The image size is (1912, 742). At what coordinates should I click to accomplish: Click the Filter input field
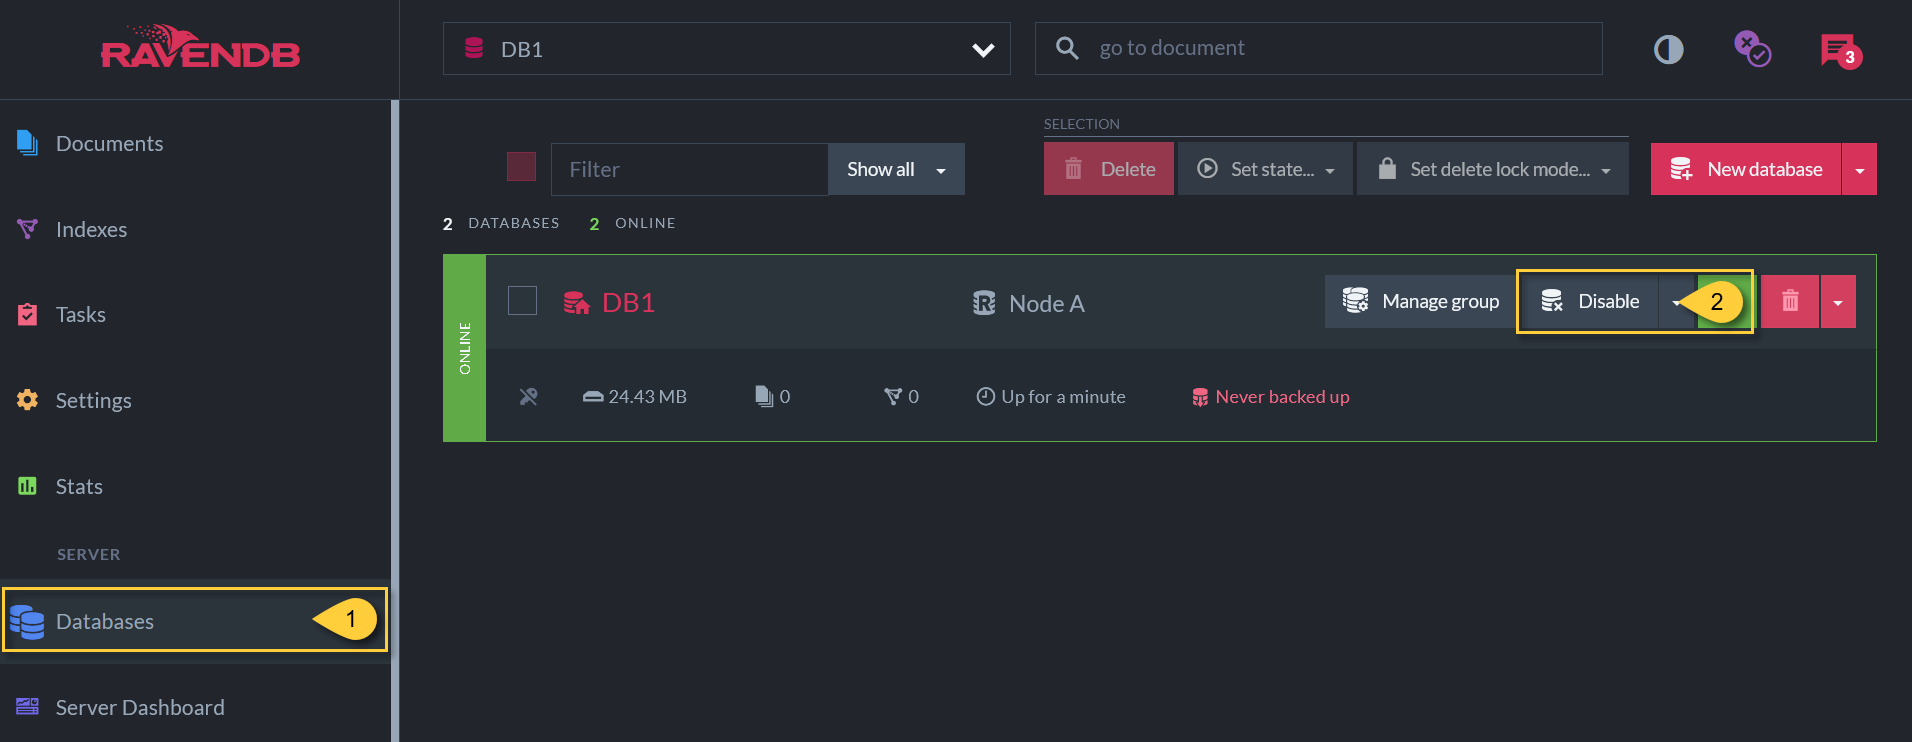tap(689, 169)
